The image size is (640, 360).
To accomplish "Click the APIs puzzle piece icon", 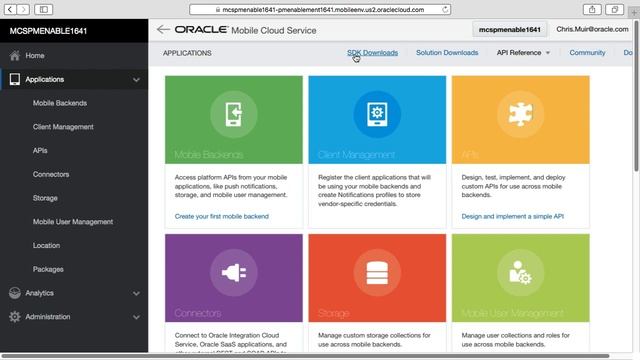I will pyautogui.click(x=520, y=114).
